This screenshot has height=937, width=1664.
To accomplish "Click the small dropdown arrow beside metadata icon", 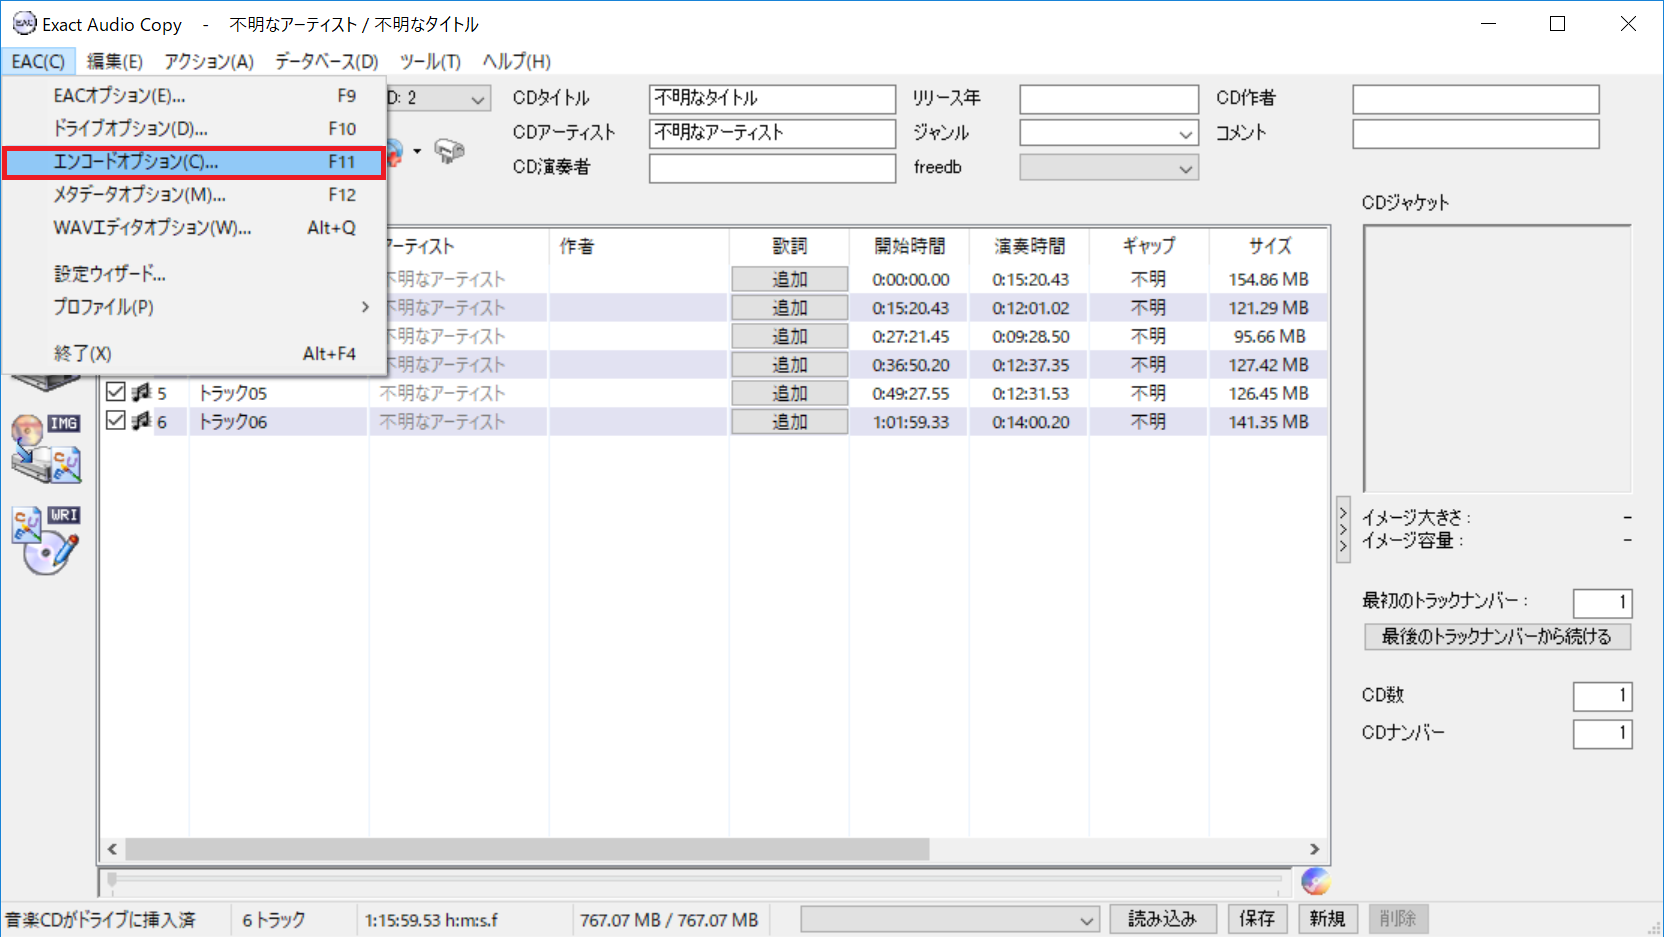I will [x=417, y=151].
